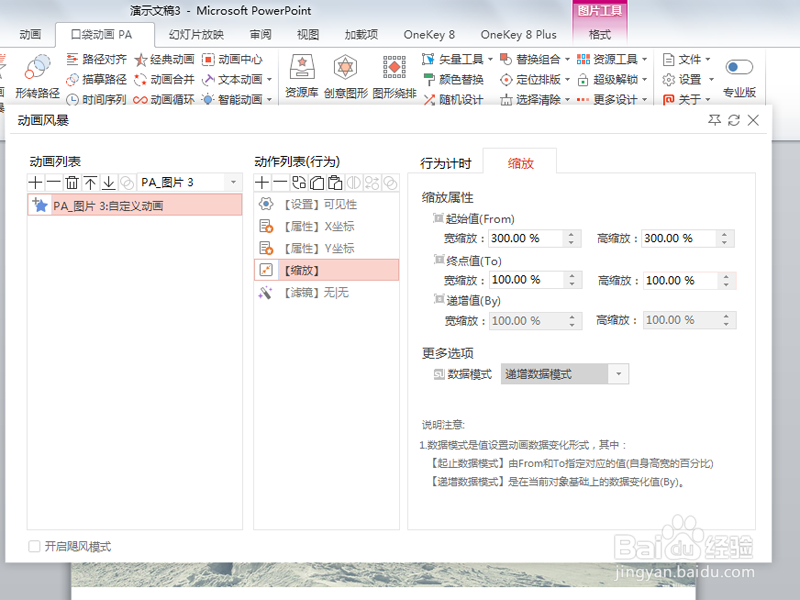The image size is (800, 600).
Task: Select 【滤镜】无|无 behavior
Action: pos(326,292)
